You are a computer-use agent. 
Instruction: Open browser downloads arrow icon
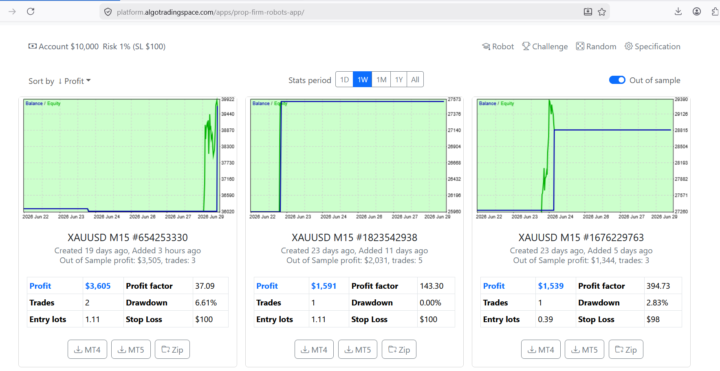(x=678, y=12)
